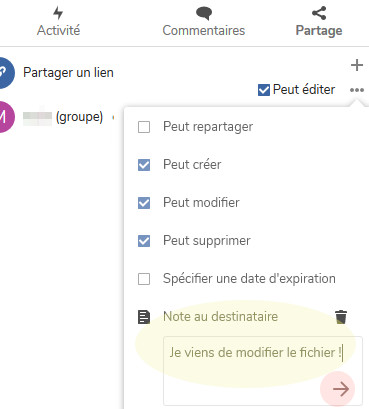Send the note with arrow icon
Screen dimensions: 369x409
pos(341,389)
